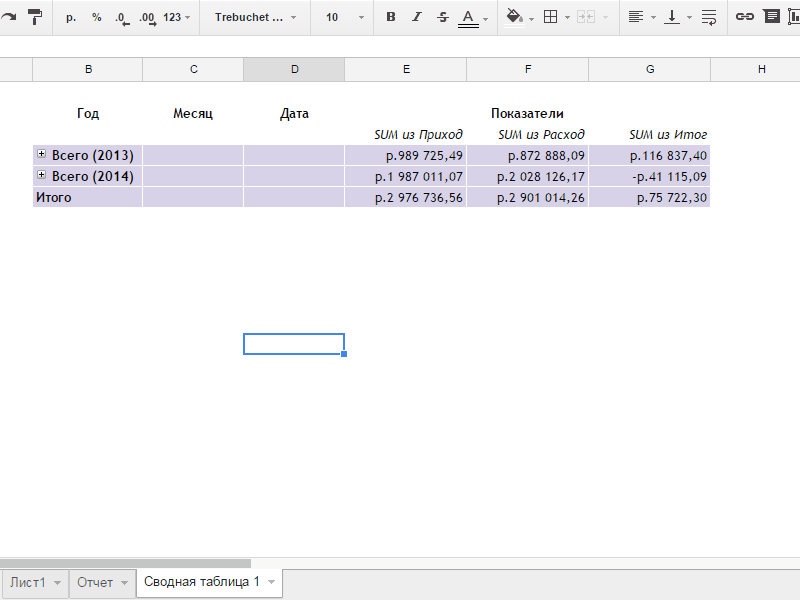Select cell with value р.2 028 126,17

pyautogui.click(x=528, y=177)
